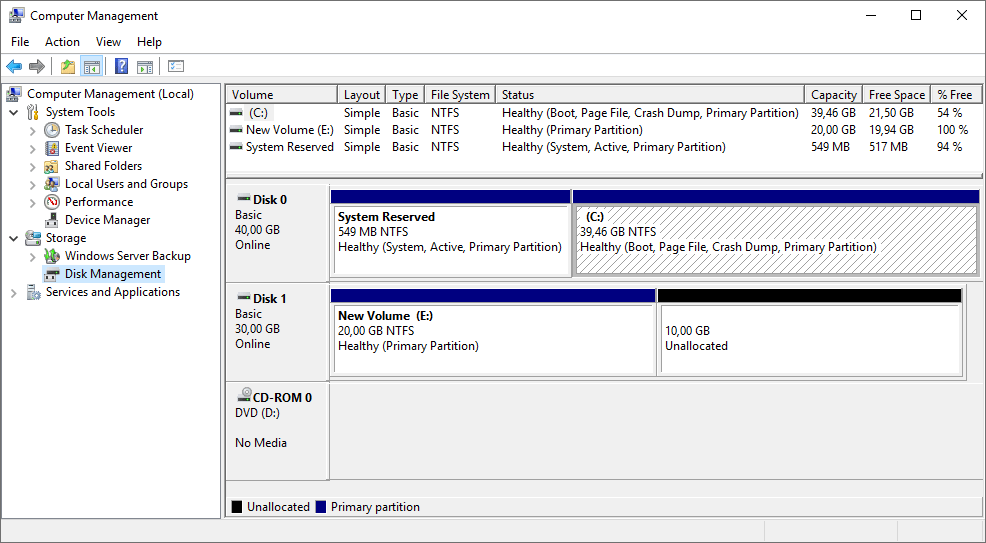The width and height of the screenshot is (986, 543).
Task: Collapse the Storage tree node
Action: pos(14,238)
